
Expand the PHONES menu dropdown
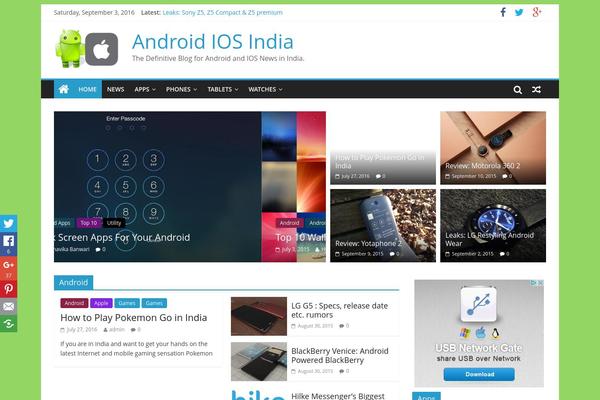(181, 89)
